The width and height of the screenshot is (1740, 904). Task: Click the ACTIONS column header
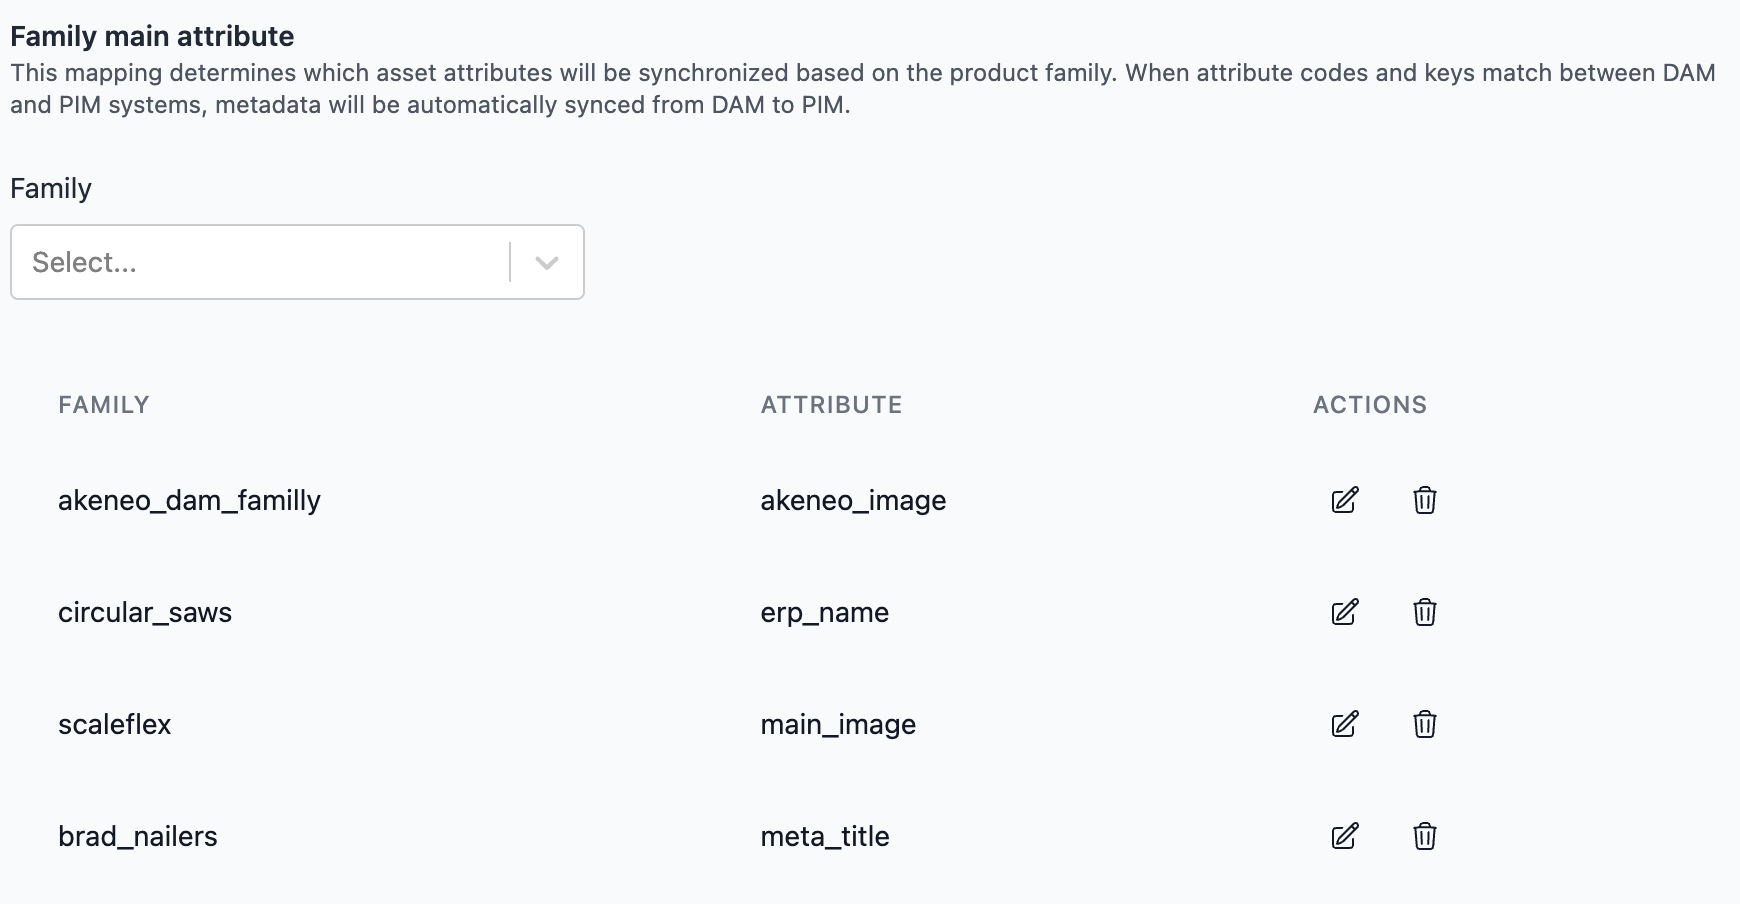[1370, 405]
